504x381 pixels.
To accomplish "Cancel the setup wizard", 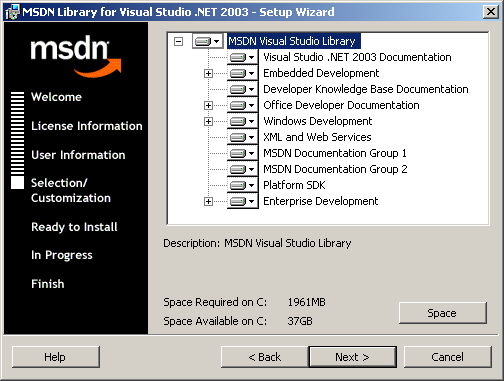I will [x=448, y=357].
